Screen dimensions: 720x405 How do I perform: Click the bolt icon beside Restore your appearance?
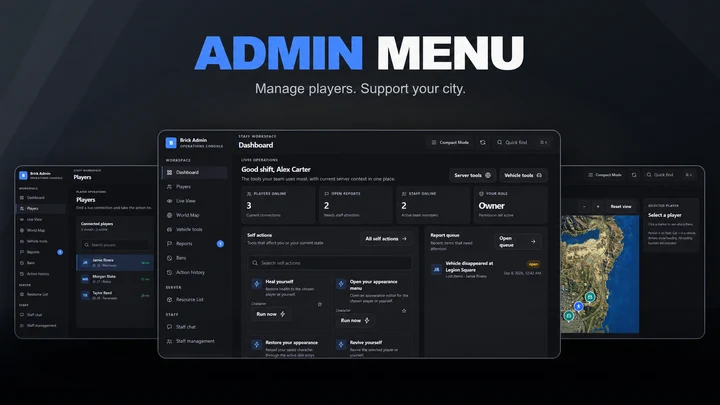(257, 344)
